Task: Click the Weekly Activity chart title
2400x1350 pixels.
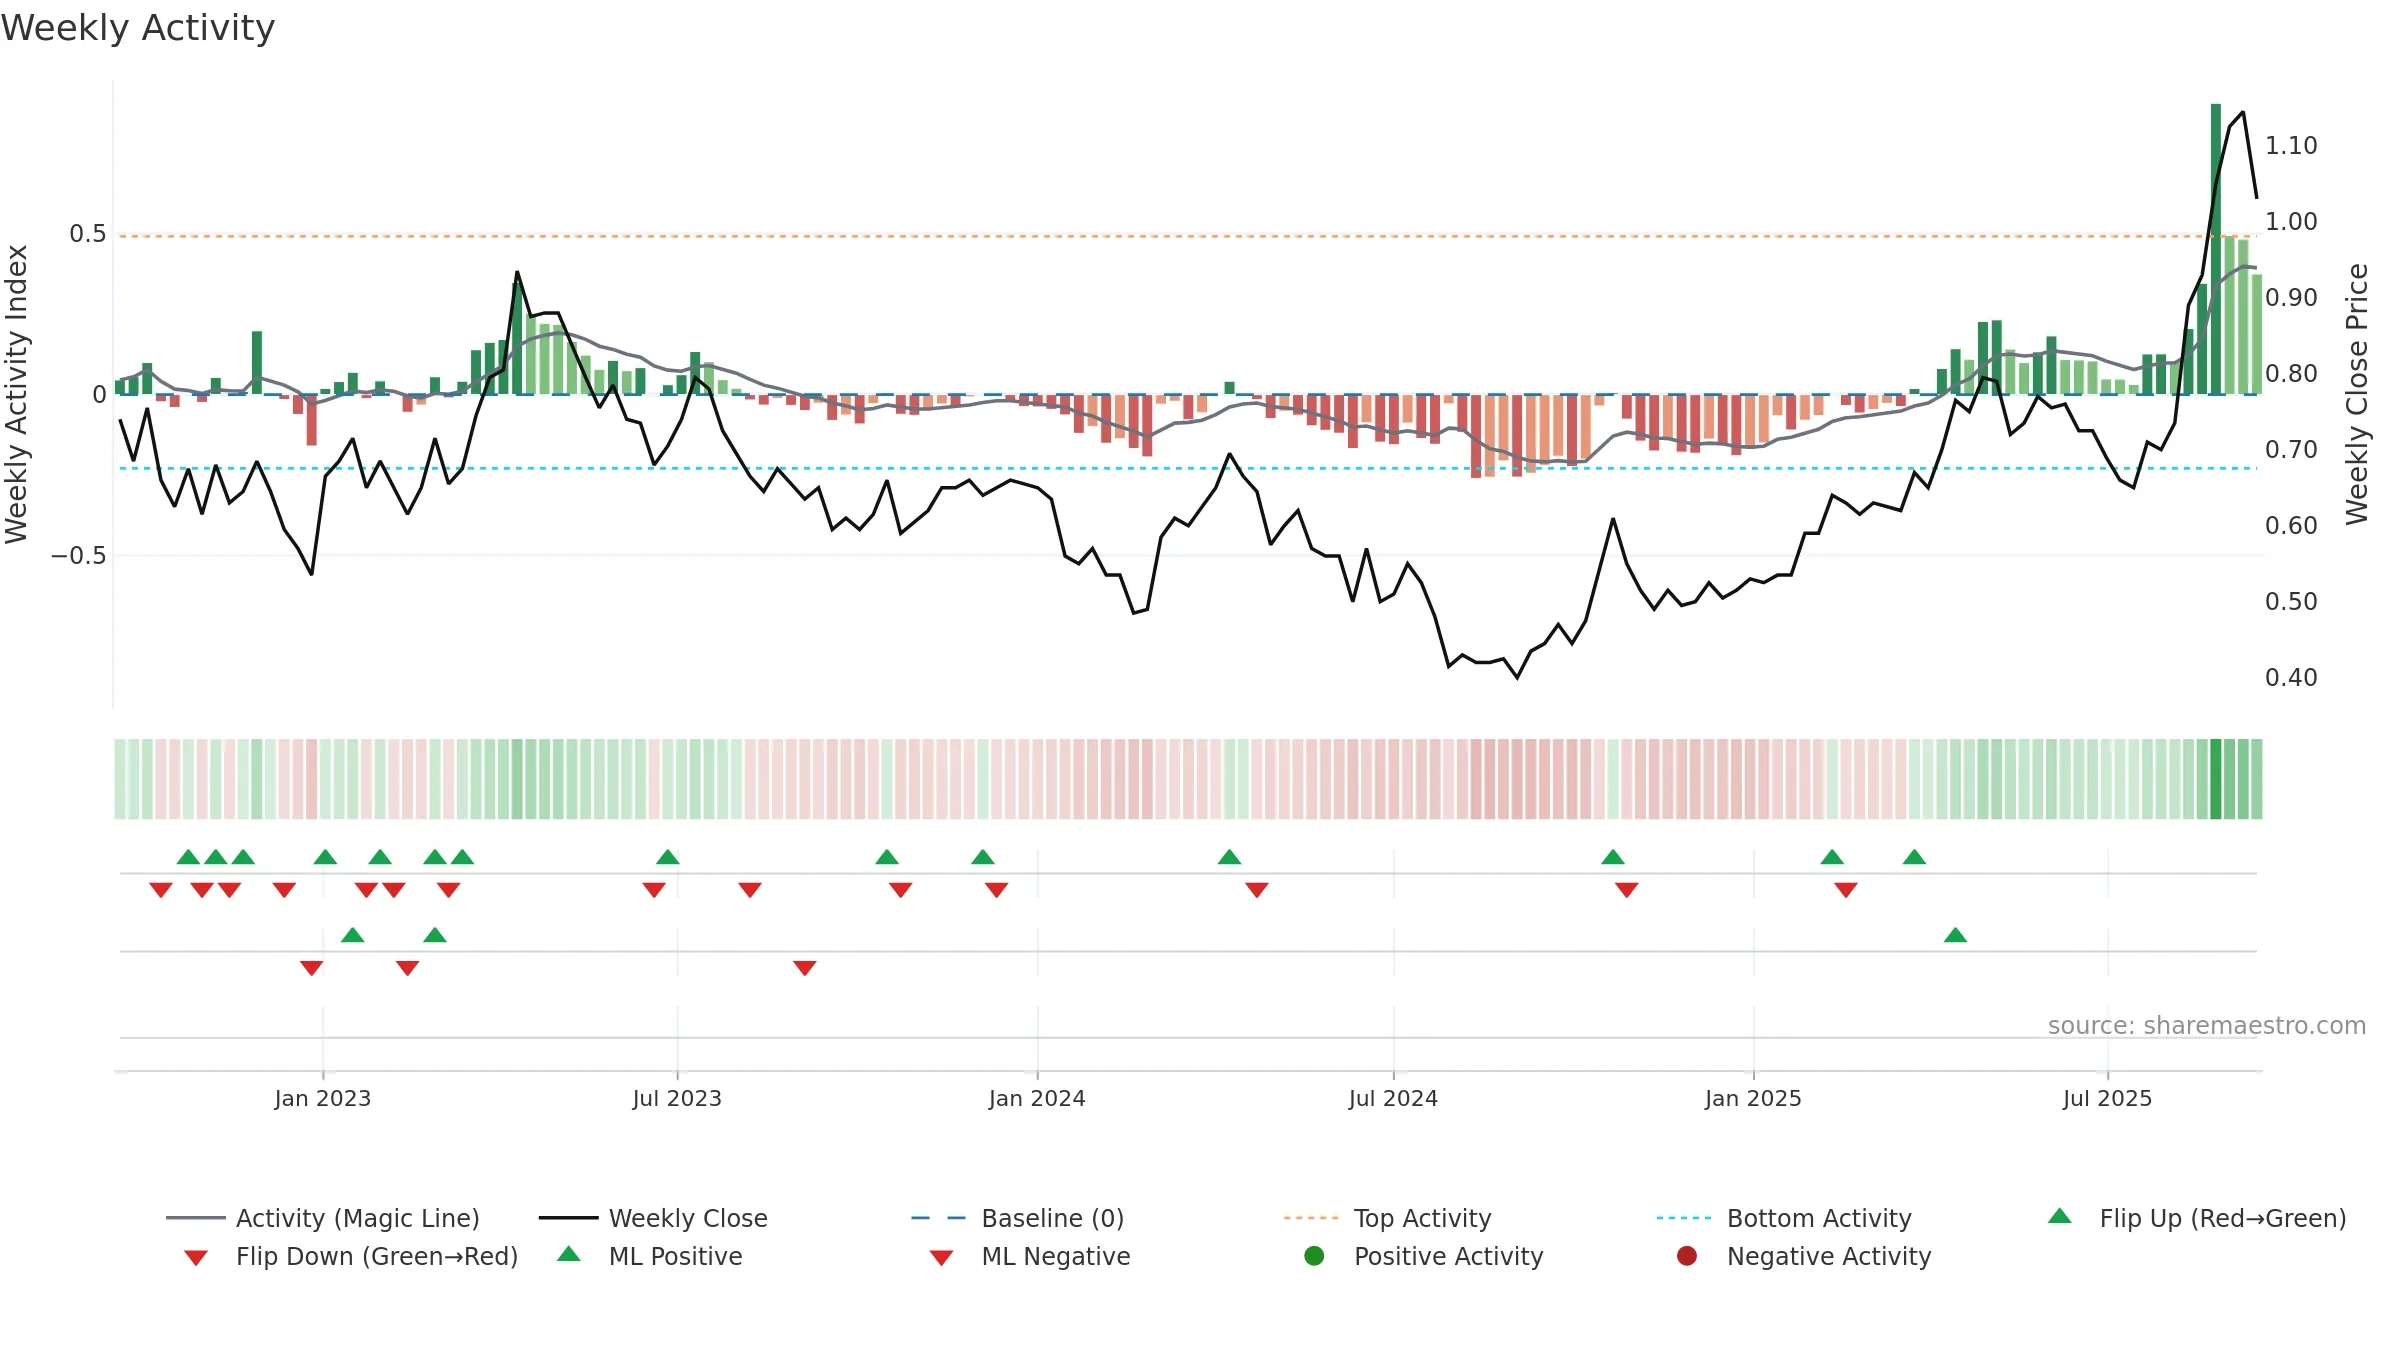Action: [x=138, y=28]
